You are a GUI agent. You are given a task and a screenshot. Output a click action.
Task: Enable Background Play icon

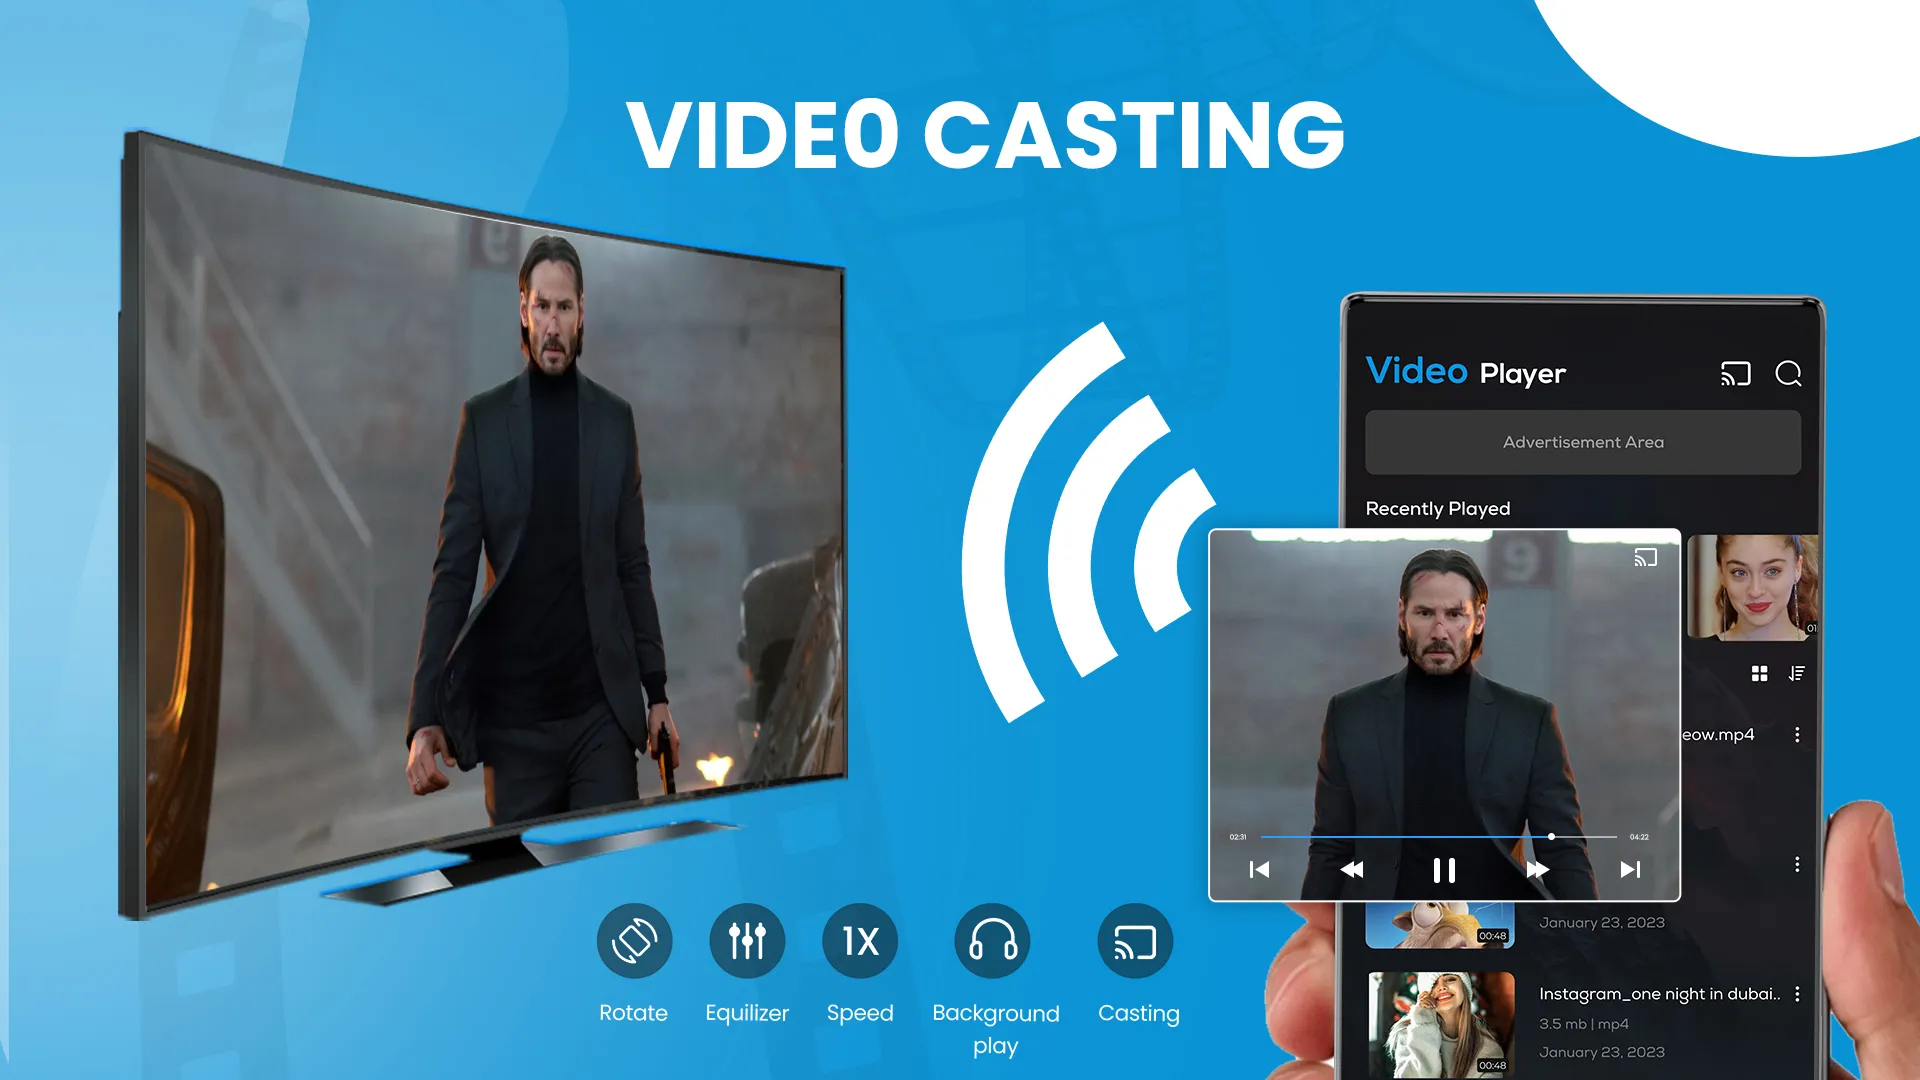pos(994,942)
